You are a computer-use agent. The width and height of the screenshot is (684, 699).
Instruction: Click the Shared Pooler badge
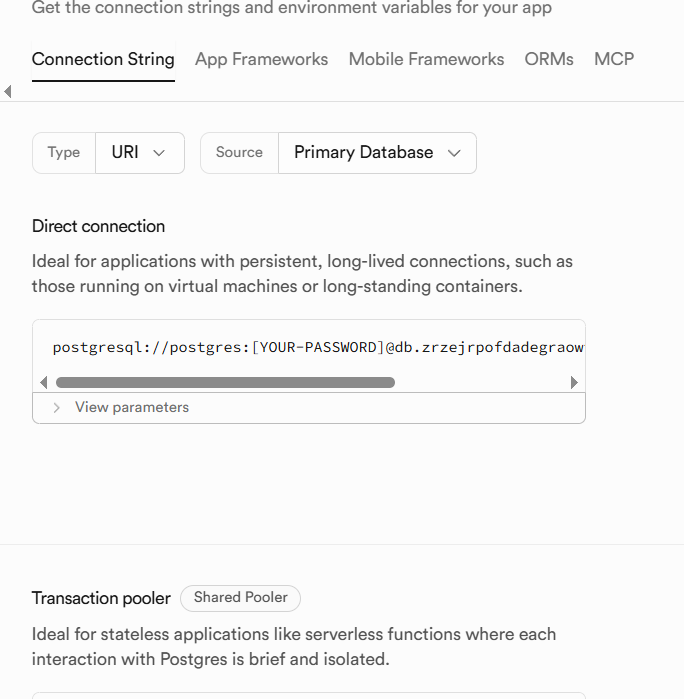[240, 598]
